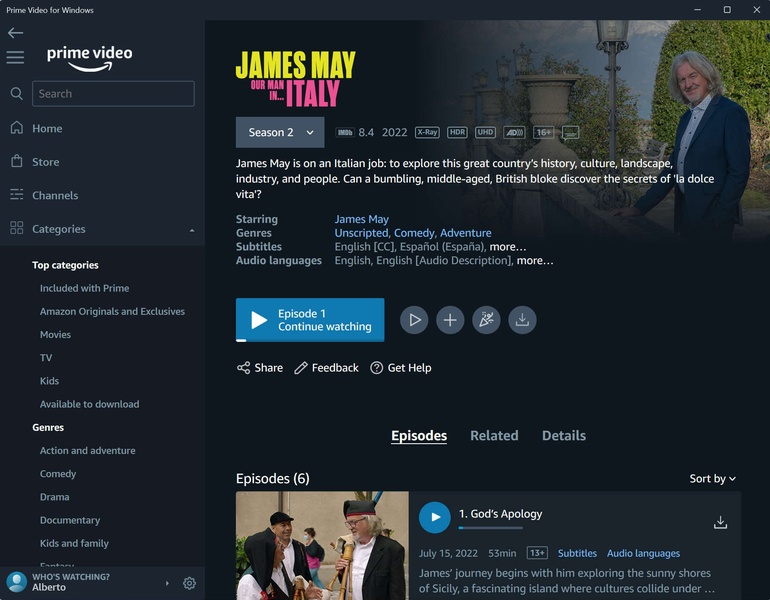Download the season using round download icon
This screenshot has height=600, width=770.
point(522,320)
